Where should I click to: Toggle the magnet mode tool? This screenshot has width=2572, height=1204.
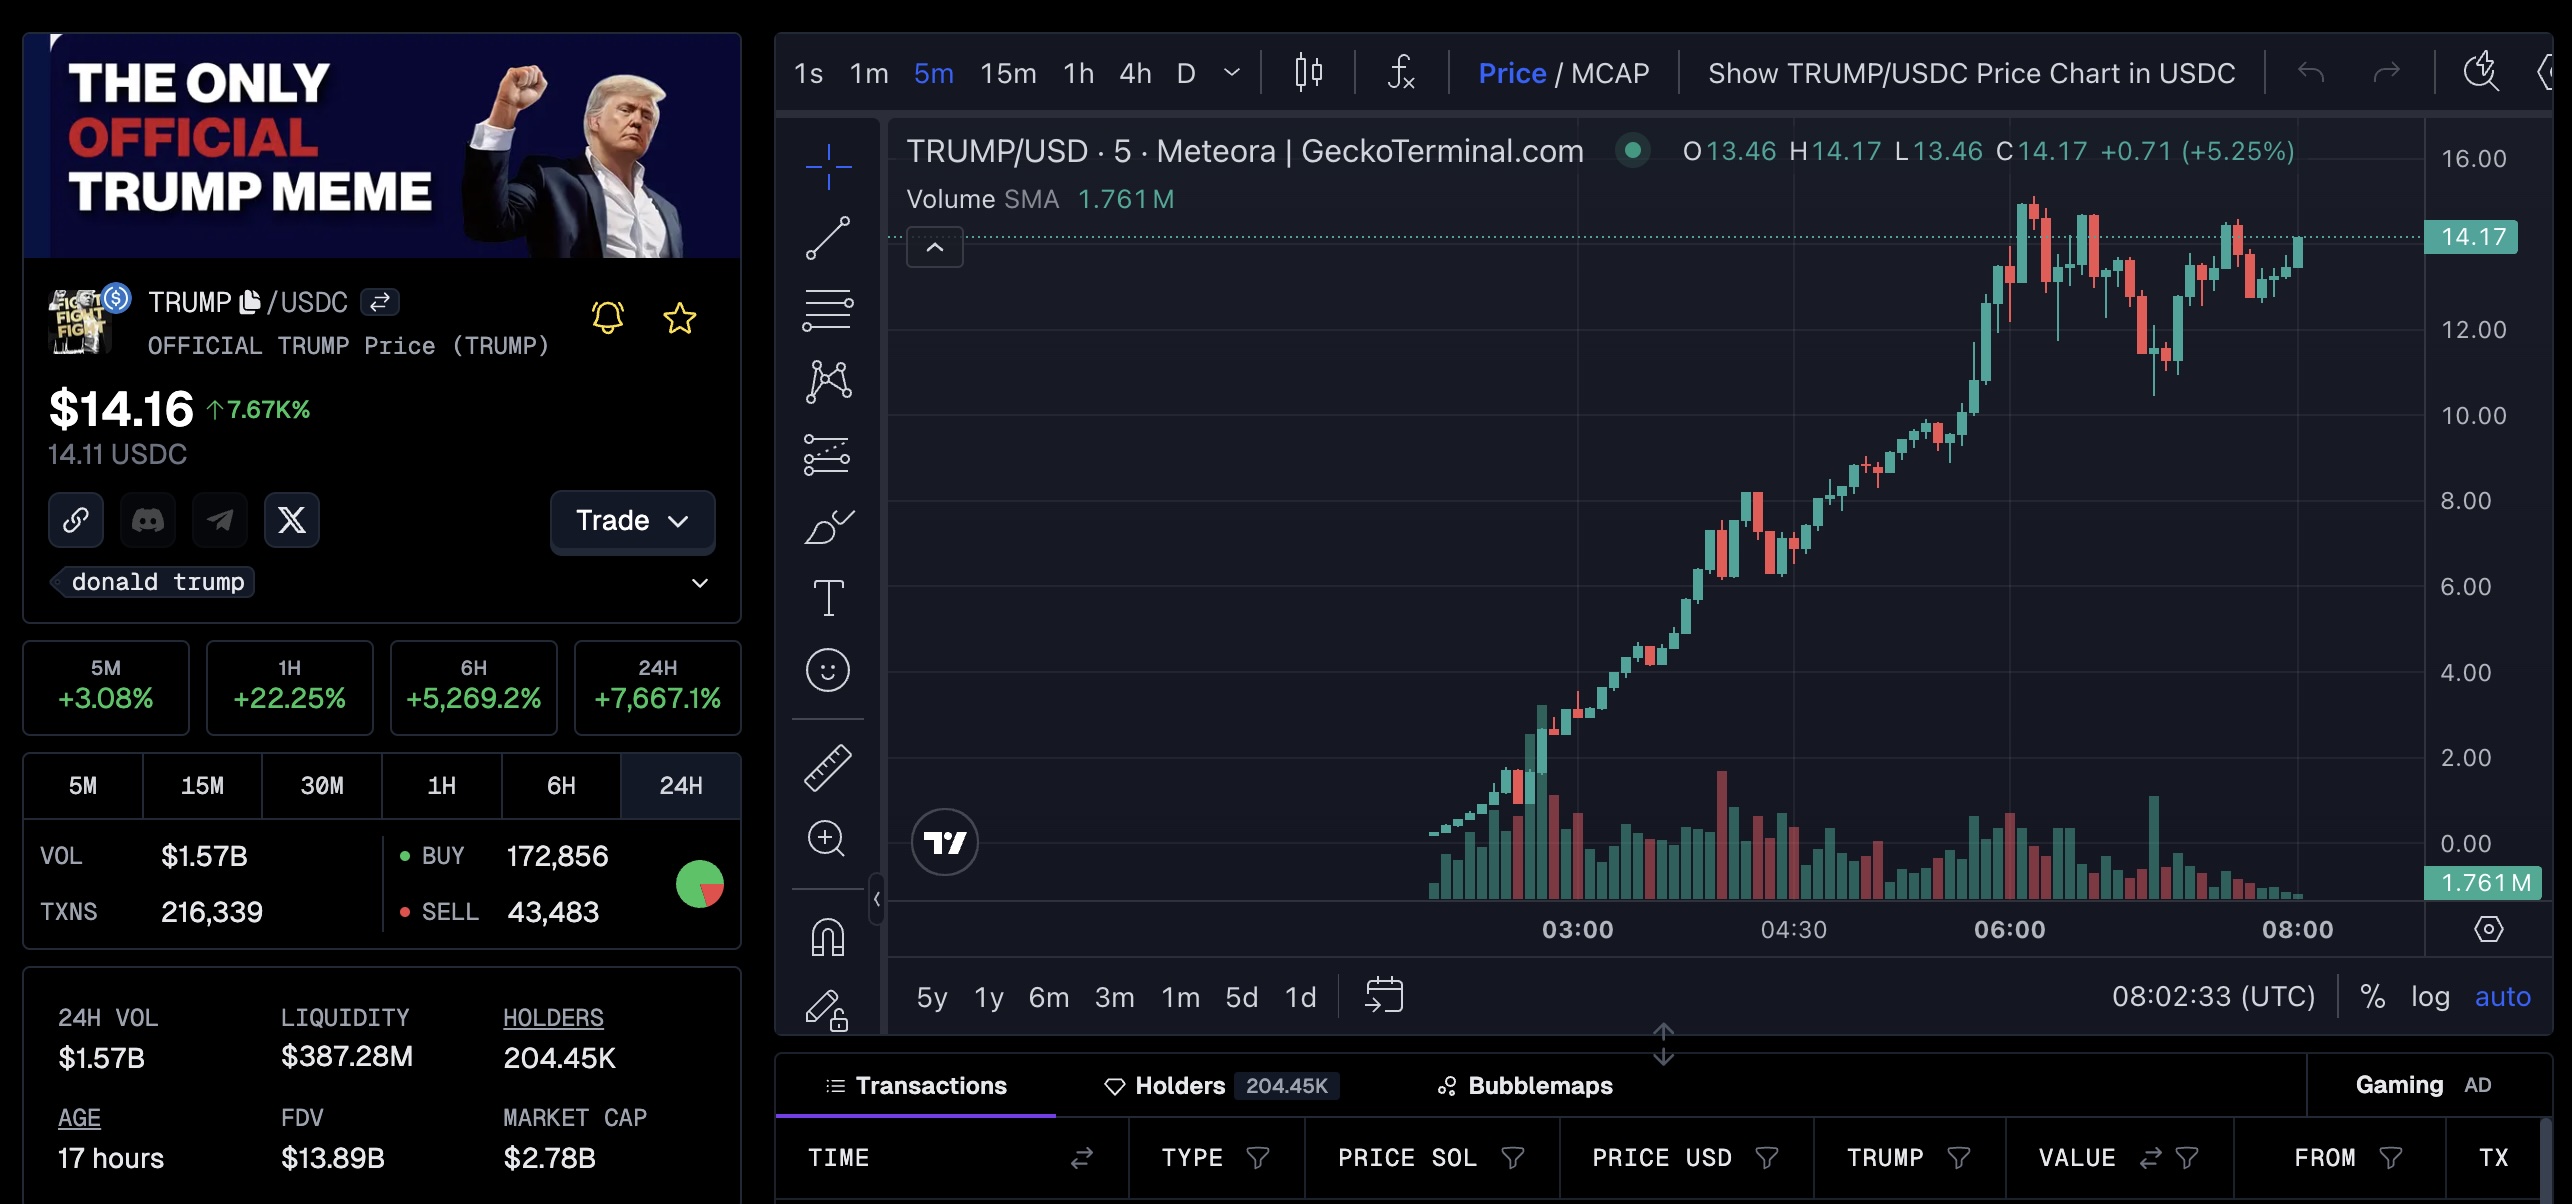point(828,937)
